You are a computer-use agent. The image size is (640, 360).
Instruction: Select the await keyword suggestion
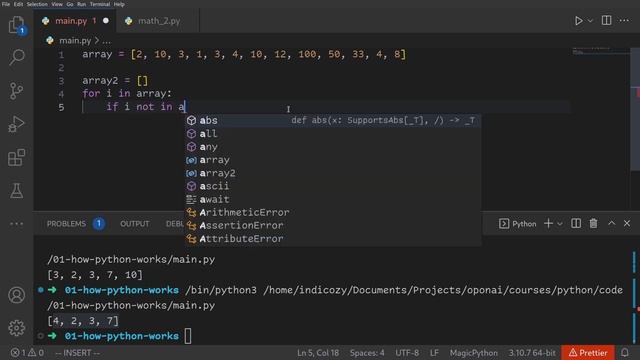coord(332,199)
